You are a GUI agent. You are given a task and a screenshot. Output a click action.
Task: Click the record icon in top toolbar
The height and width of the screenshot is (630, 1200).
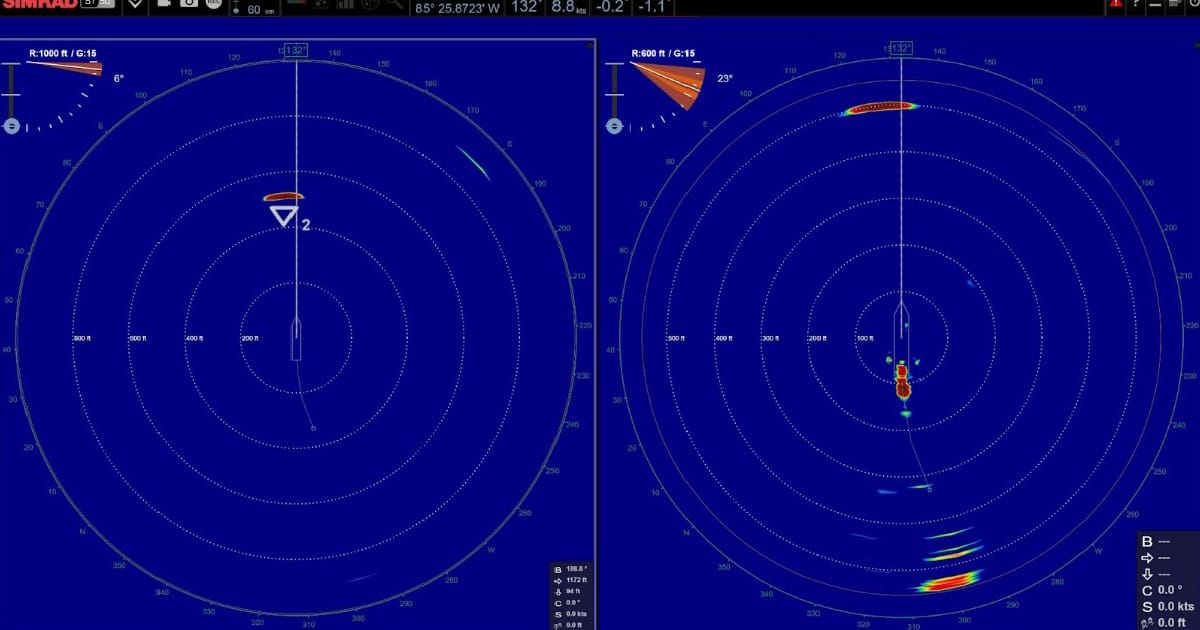click(213, 4)
